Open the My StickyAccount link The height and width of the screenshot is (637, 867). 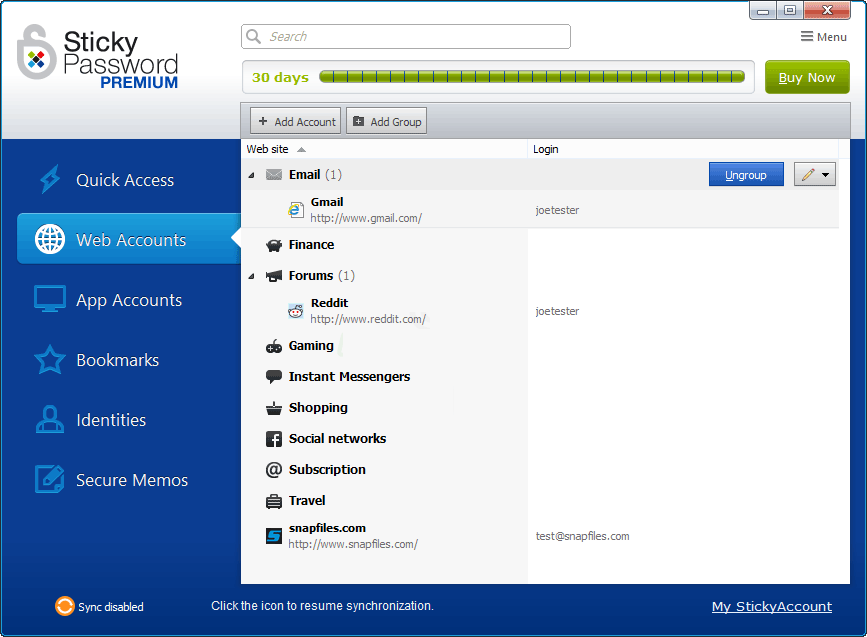pos(771,606)
